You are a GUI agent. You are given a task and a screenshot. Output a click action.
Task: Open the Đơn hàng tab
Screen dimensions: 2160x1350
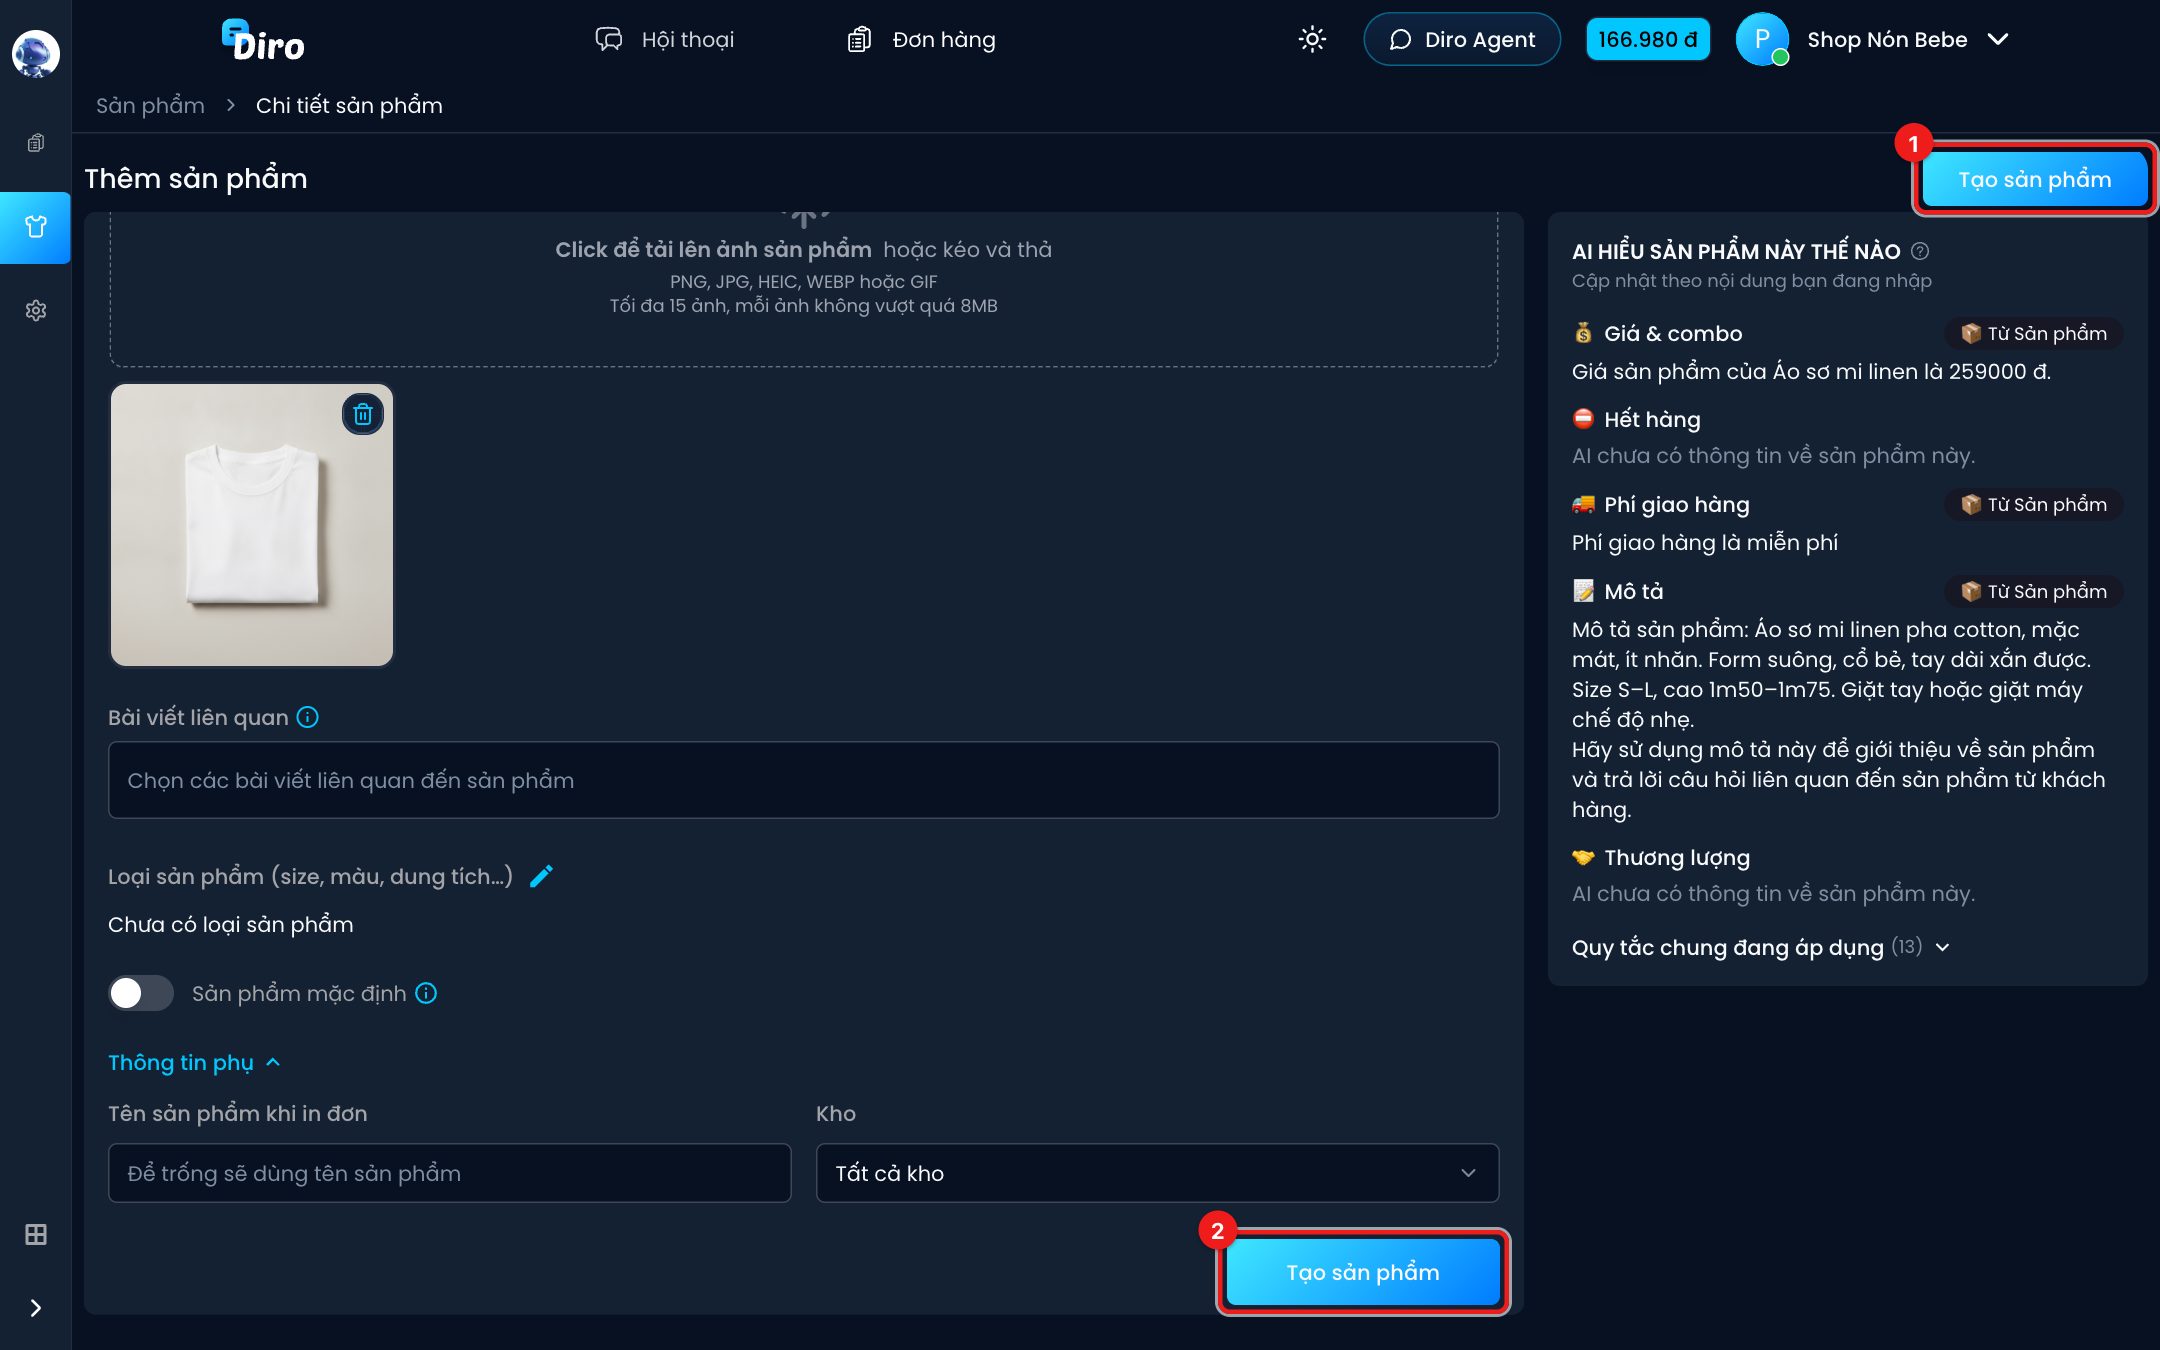tap(921, 39)
